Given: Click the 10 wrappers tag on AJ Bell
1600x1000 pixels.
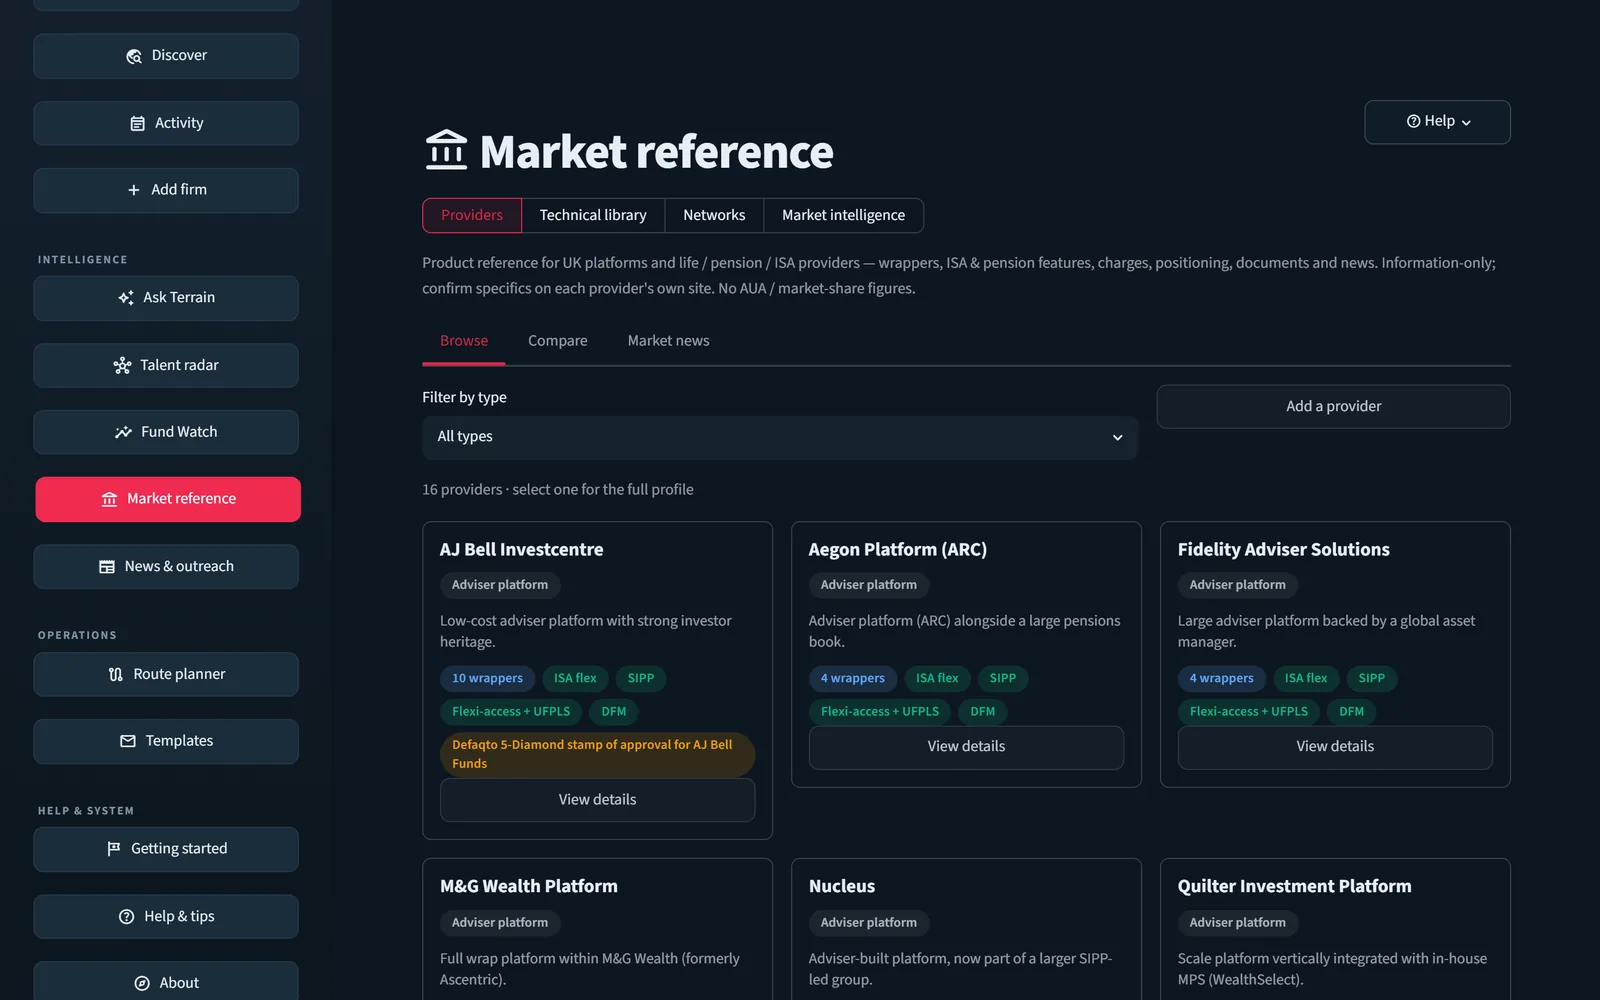Looking at the screenshot, I should [487, 678].
